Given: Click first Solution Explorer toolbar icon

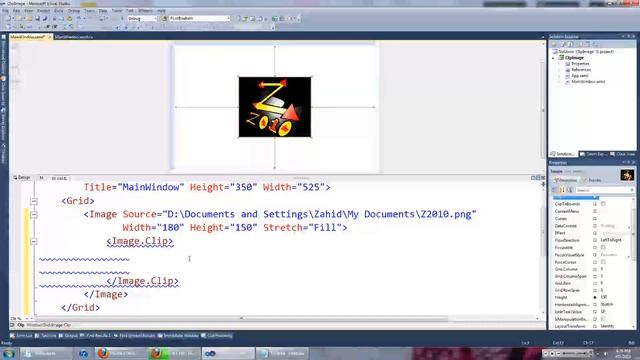Looking at the screenshot, I should point(554,44).
